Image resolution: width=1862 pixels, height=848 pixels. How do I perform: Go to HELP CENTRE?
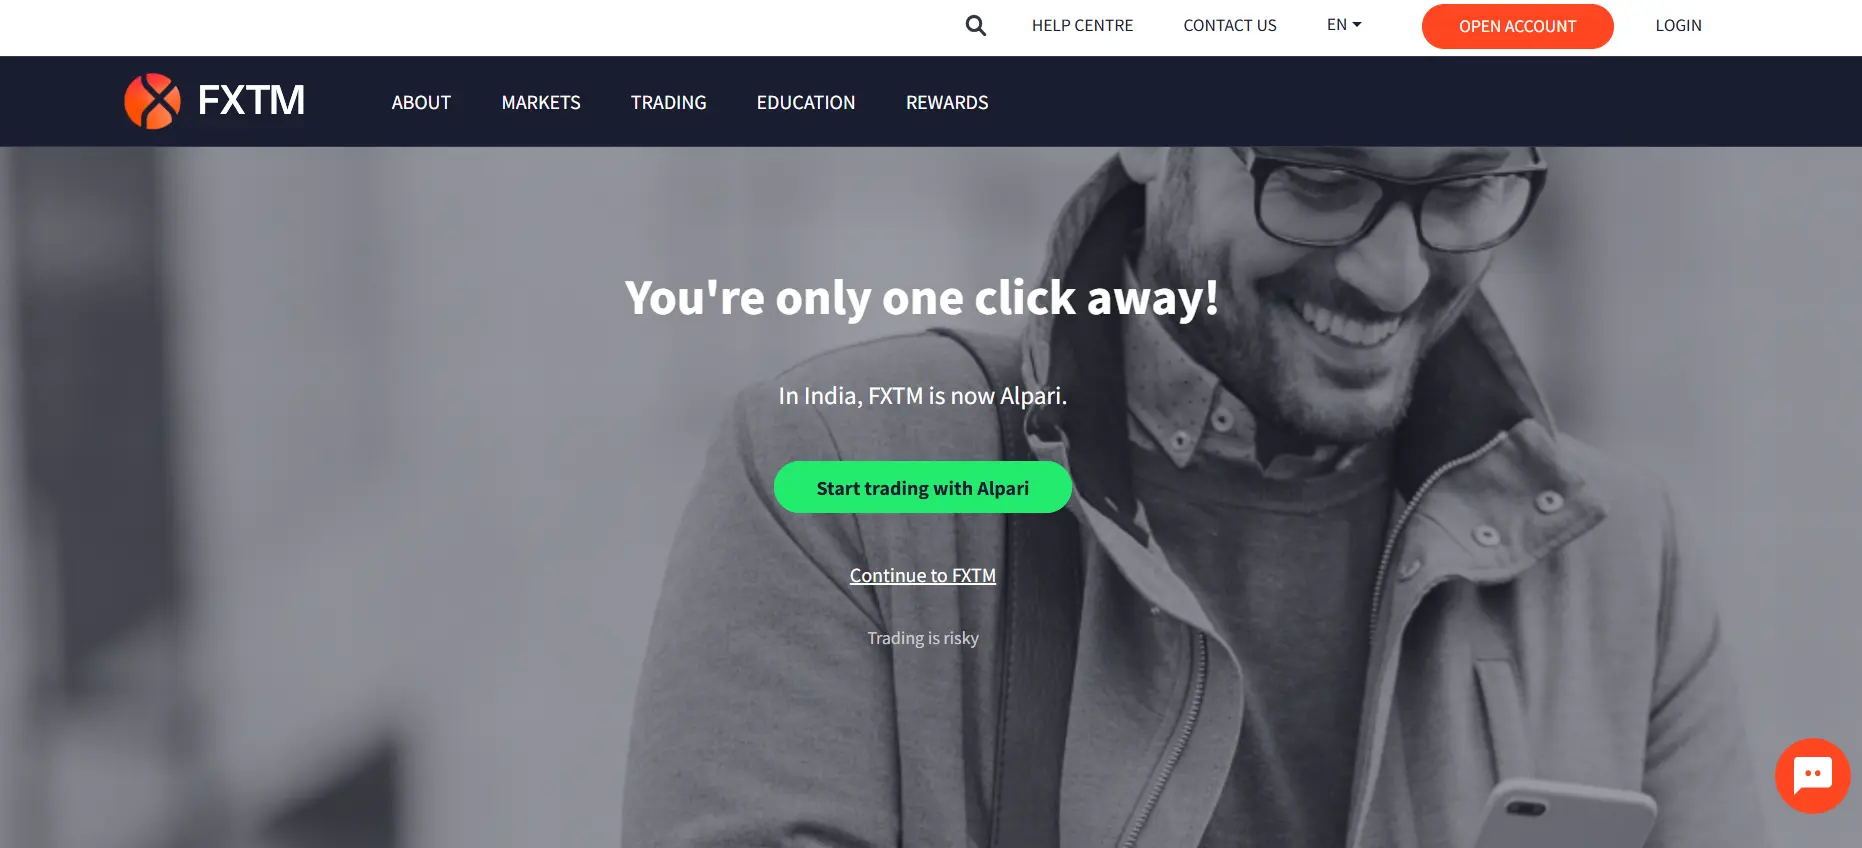click(x=1082, y=25)
